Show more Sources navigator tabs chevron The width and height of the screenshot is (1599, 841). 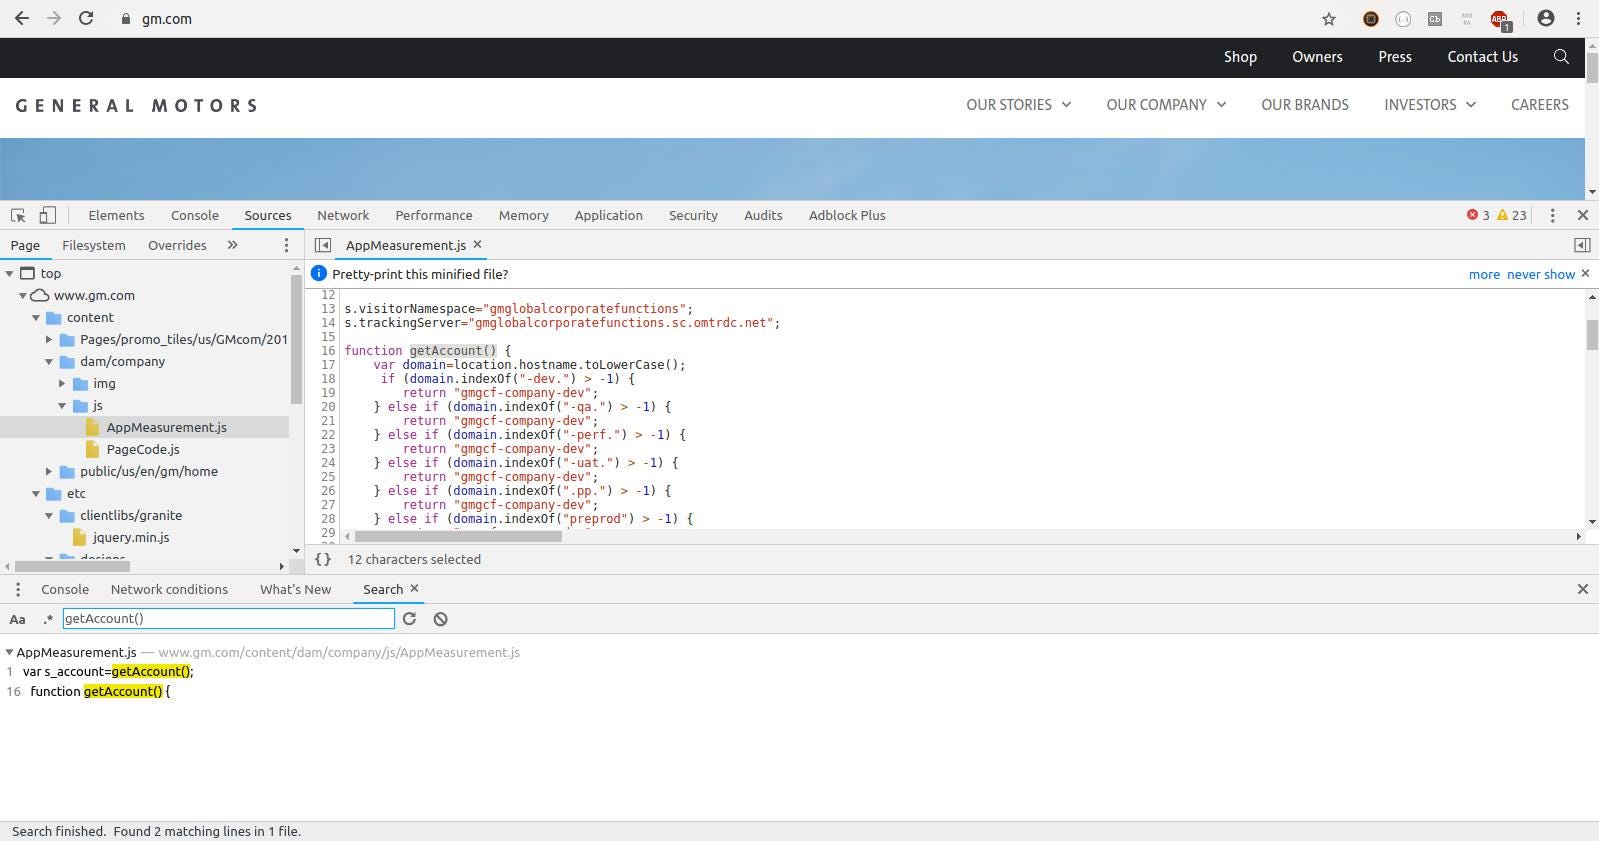232,245
